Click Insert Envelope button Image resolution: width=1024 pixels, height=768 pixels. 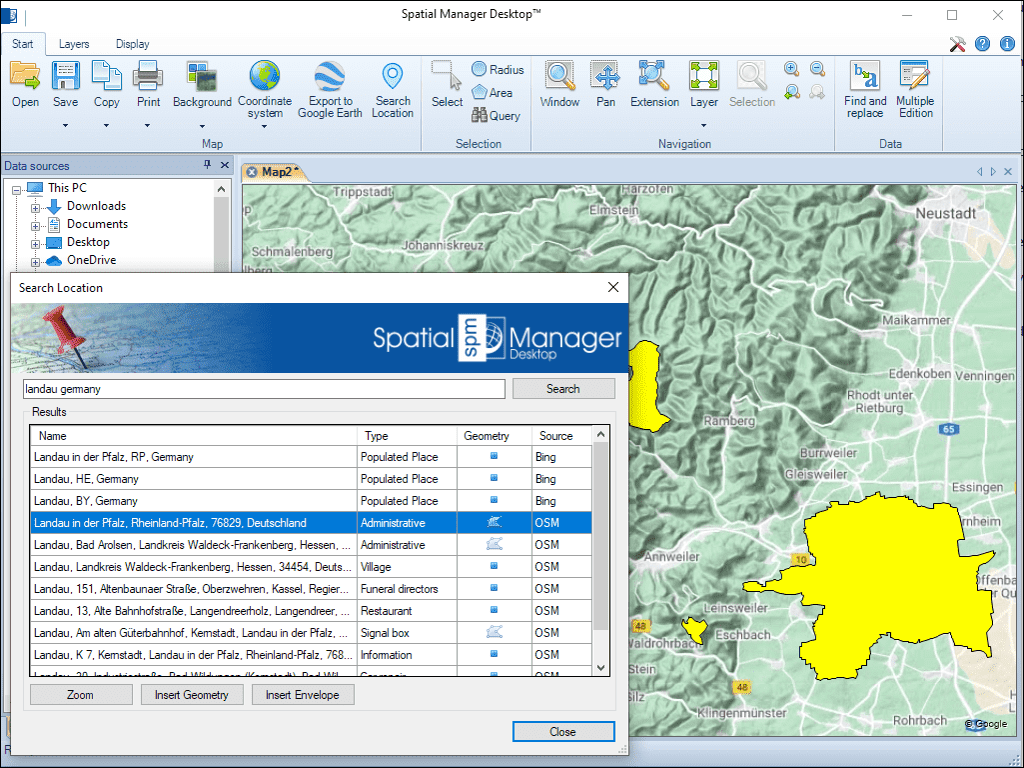[302, 695]
